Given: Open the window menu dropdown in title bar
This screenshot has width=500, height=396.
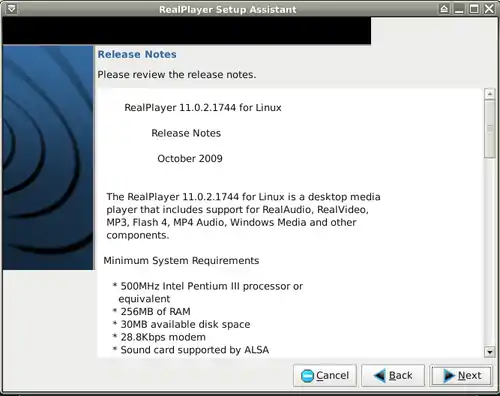Looking at the screenshot, I should (11, 9).
